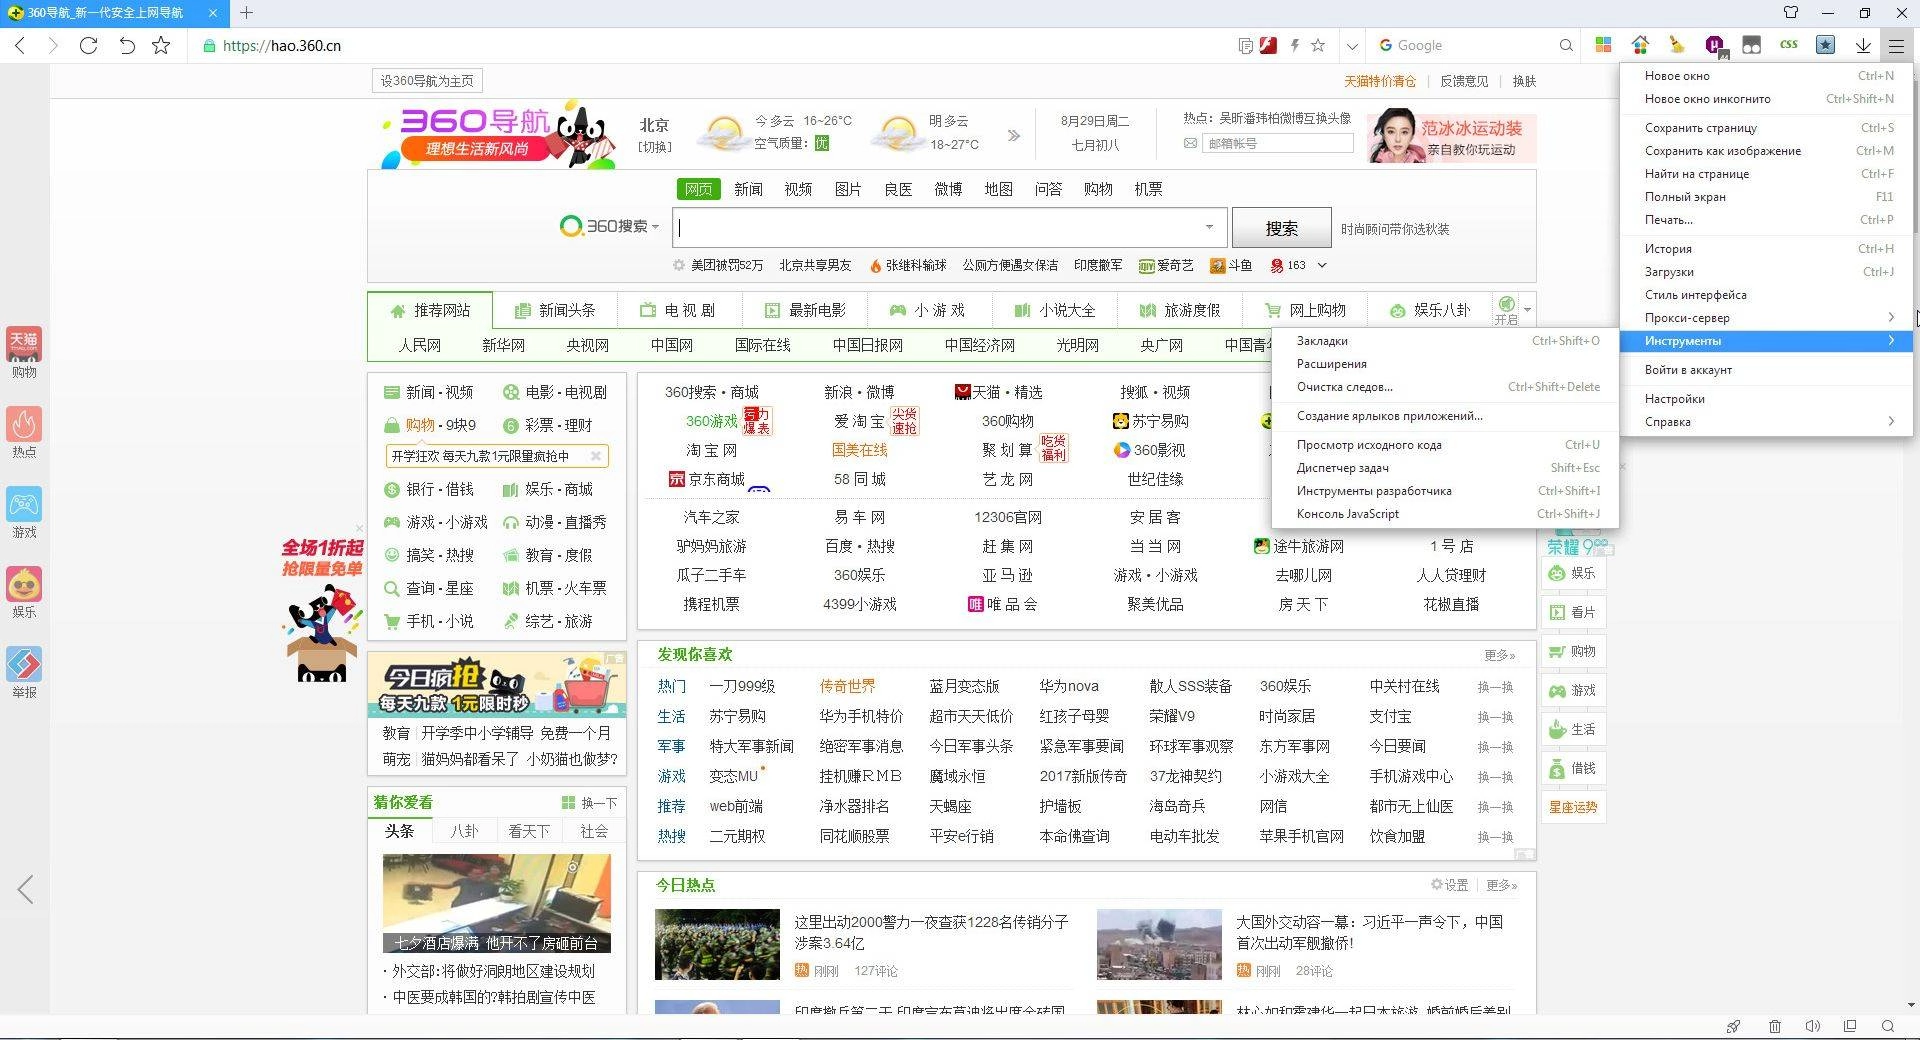This screenshot has width=1920, height=1040.
Task: Click the 淘宝网 link
Action: tap(711, 451)
